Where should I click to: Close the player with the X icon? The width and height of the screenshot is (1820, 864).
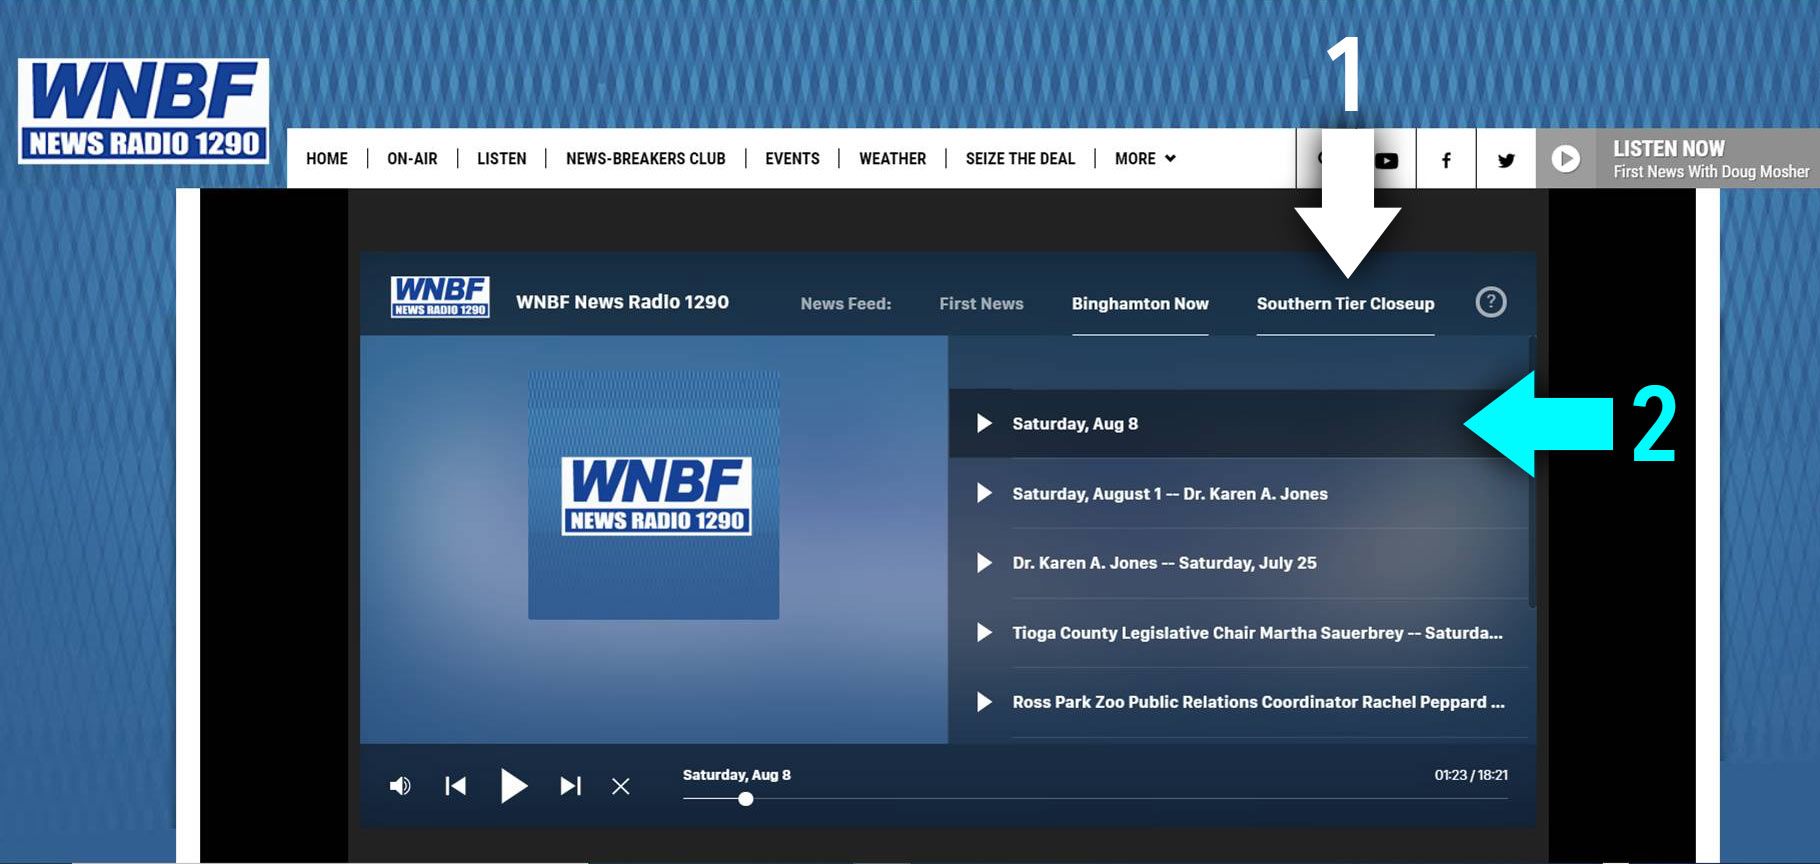coord(621,787)
